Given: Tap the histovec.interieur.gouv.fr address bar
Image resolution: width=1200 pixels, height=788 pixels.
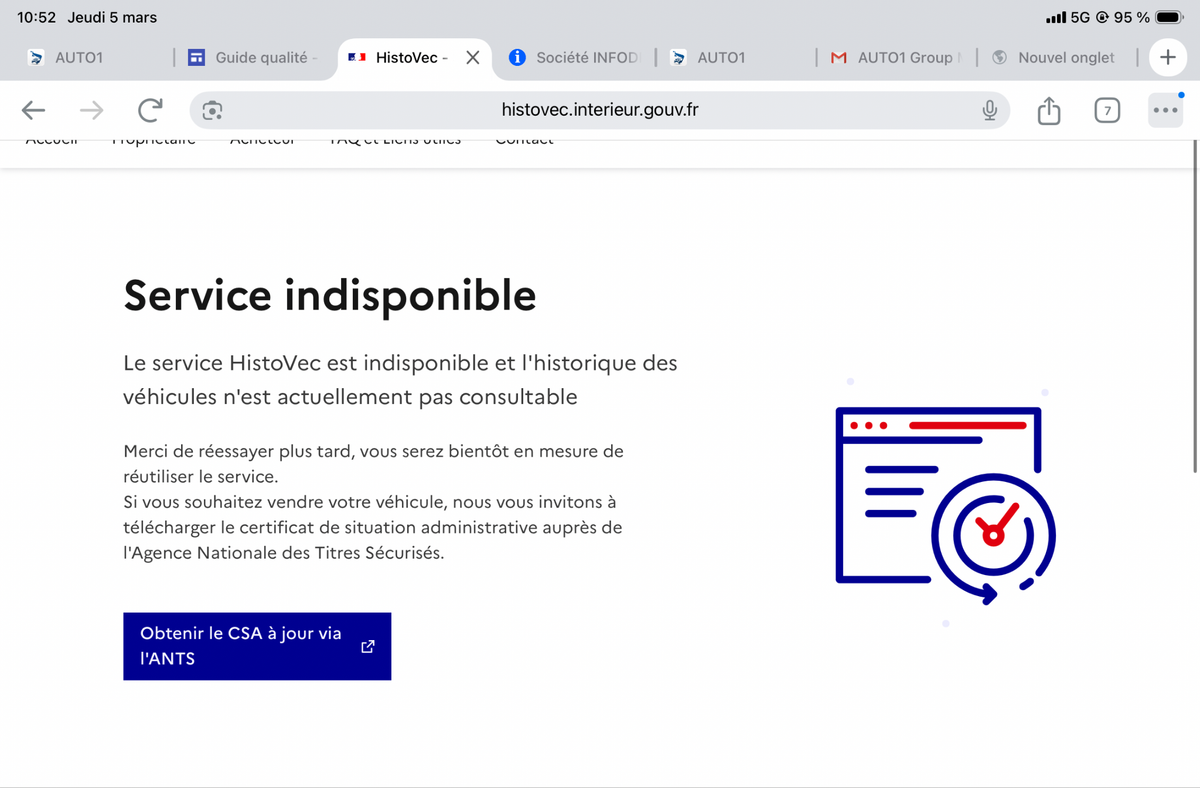Looking at the screenshot, I should (x=599, y=110).
